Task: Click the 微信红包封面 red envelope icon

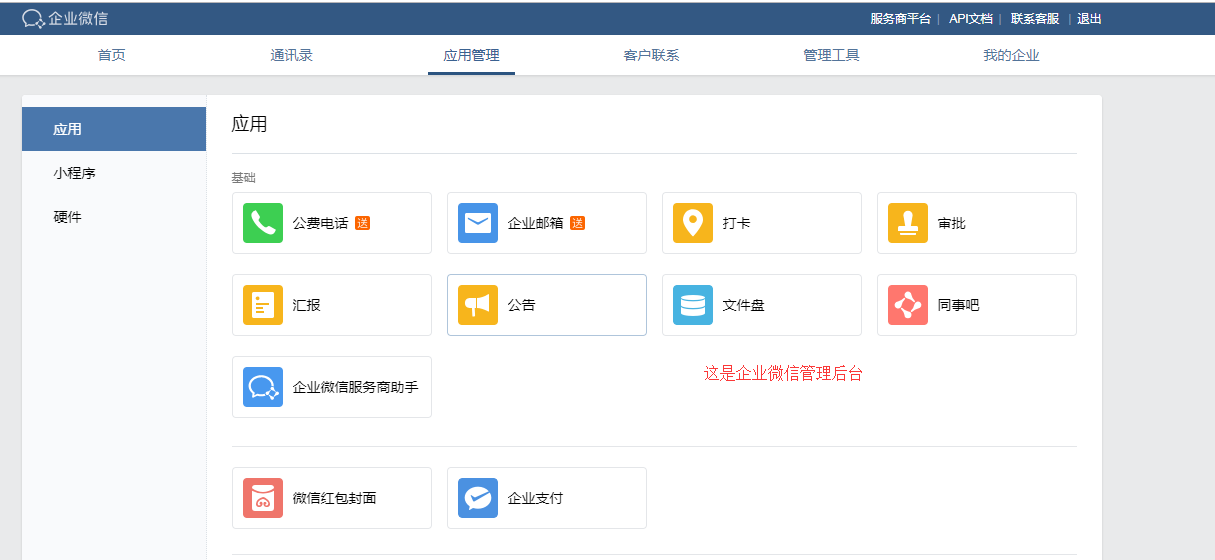Action: [263, 498]
